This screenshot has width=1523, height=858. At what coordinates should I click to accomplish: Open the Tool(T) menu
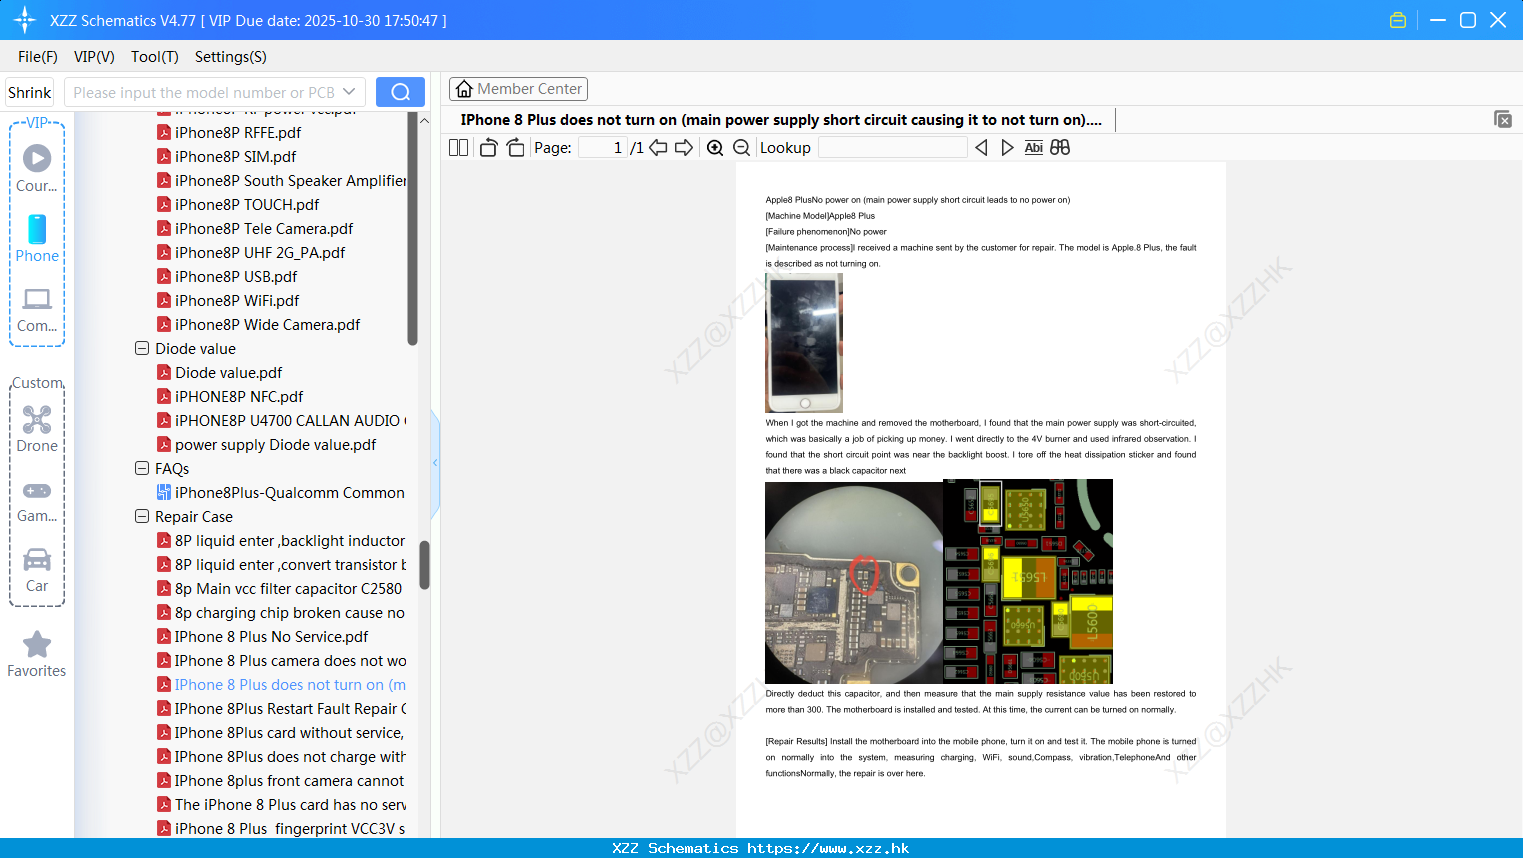155,57
